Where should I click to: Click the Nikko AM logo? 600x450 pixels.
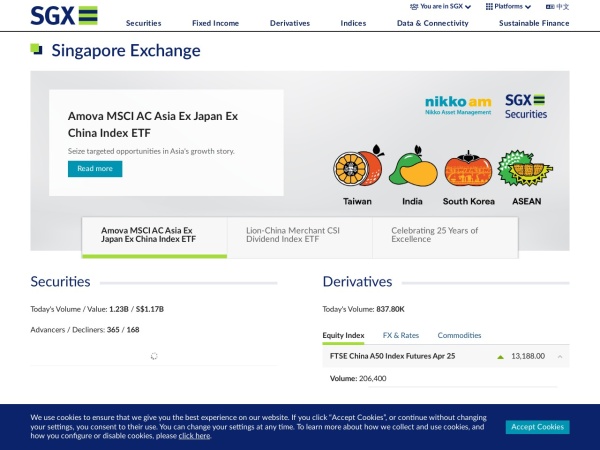click(458, 105)
